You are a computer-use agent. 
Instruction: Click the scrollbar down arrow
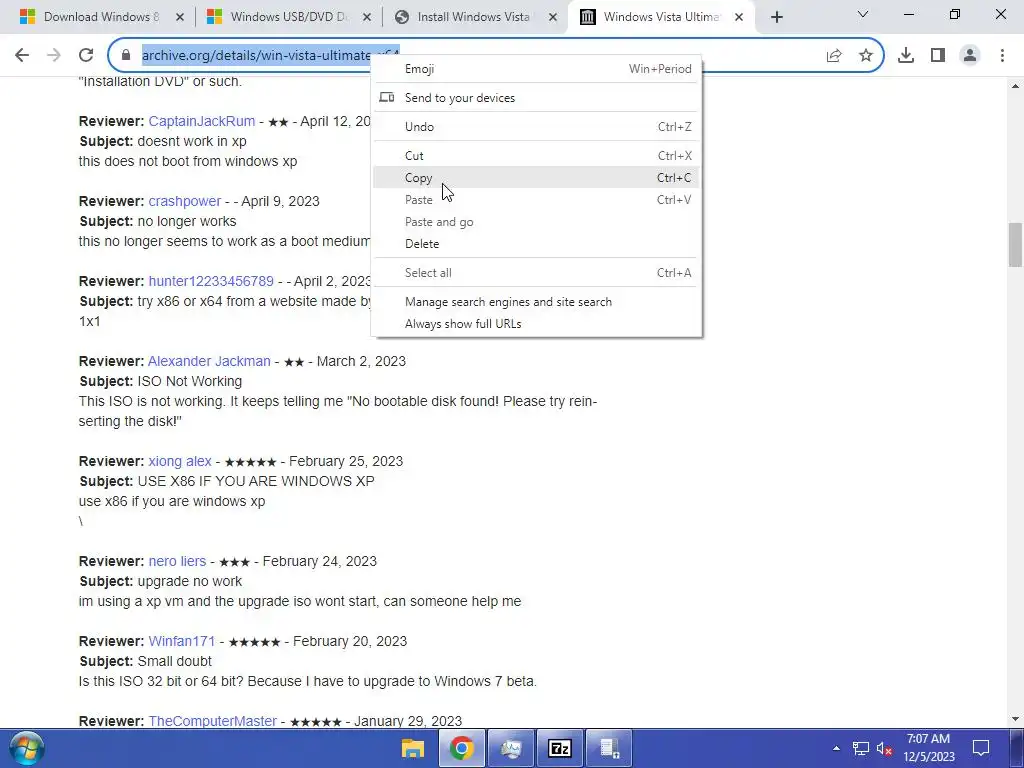click(x=1015, y=719)
